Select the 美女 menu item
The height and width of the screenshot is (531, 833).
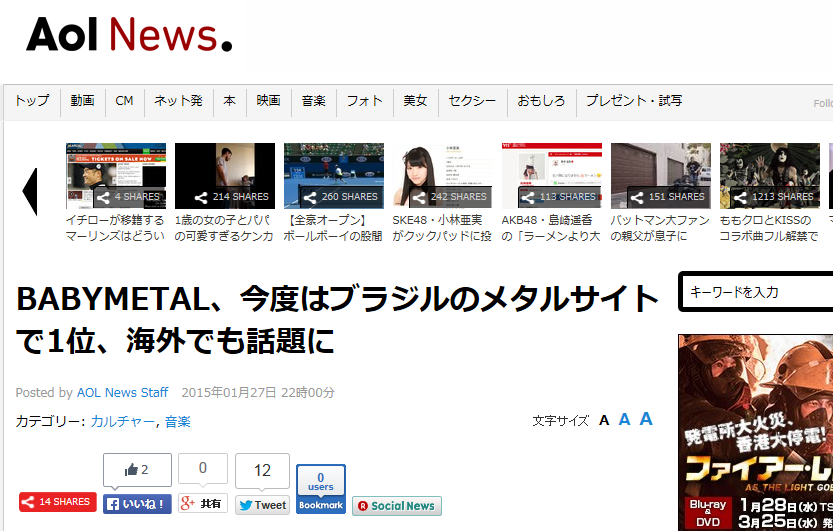[415, 100]
